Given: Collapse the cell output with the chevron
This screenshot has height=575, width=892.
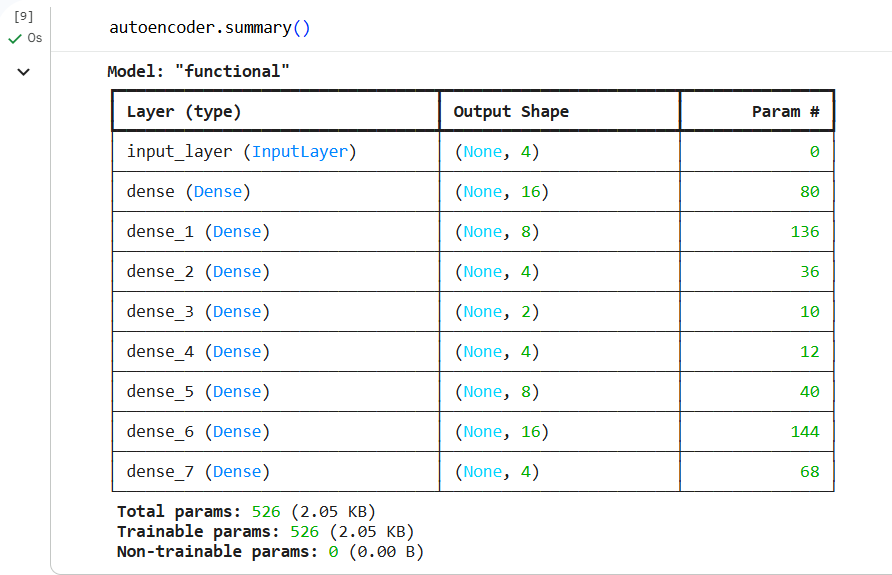Looking at the screenshot, I should pos(24,71).
